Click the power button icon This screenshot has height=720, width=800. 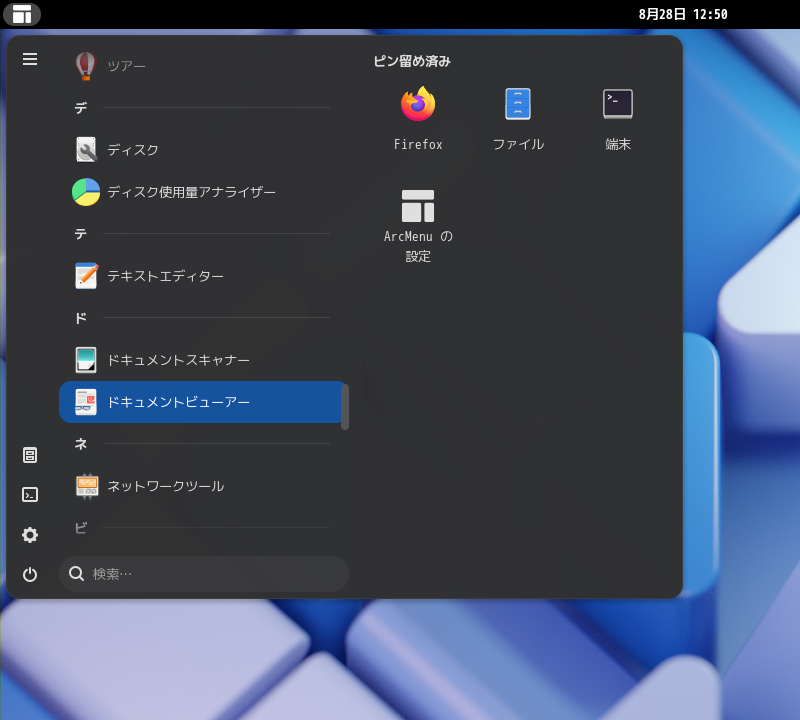coord(30,575)
